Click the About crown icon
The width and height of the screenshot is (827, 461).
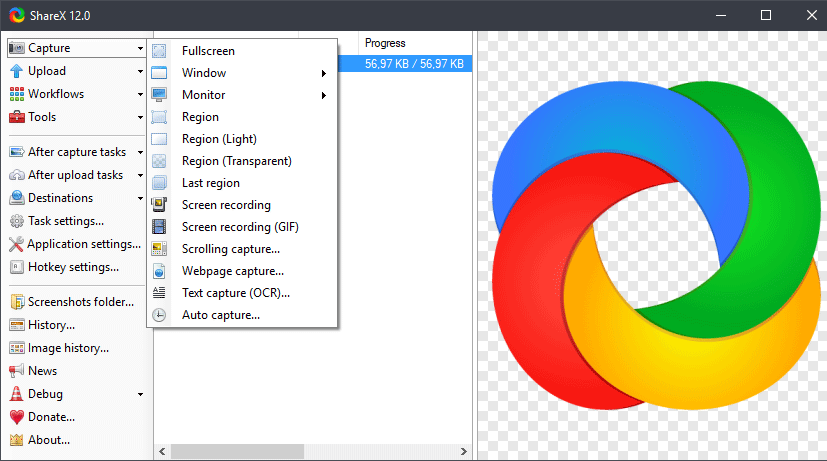coord(17,440)
